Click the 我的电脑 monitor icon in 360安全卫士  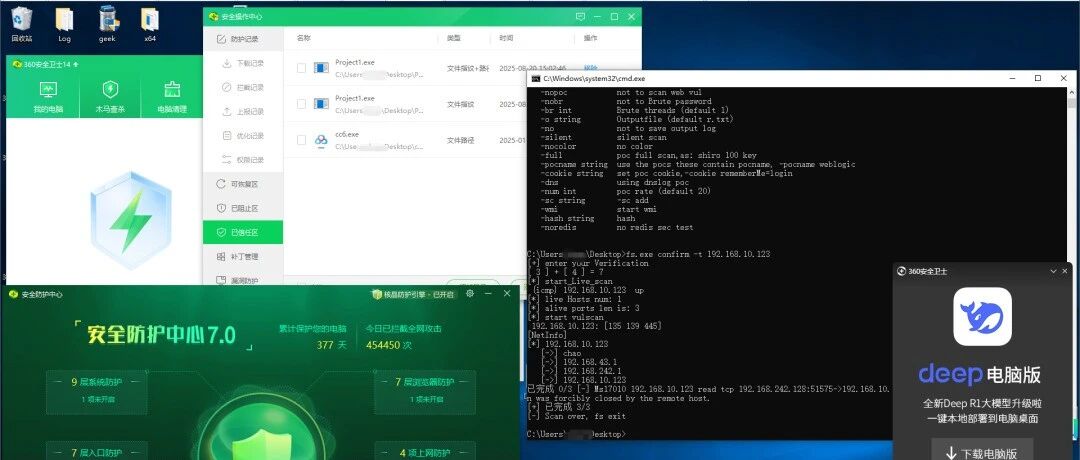(48, 90)
